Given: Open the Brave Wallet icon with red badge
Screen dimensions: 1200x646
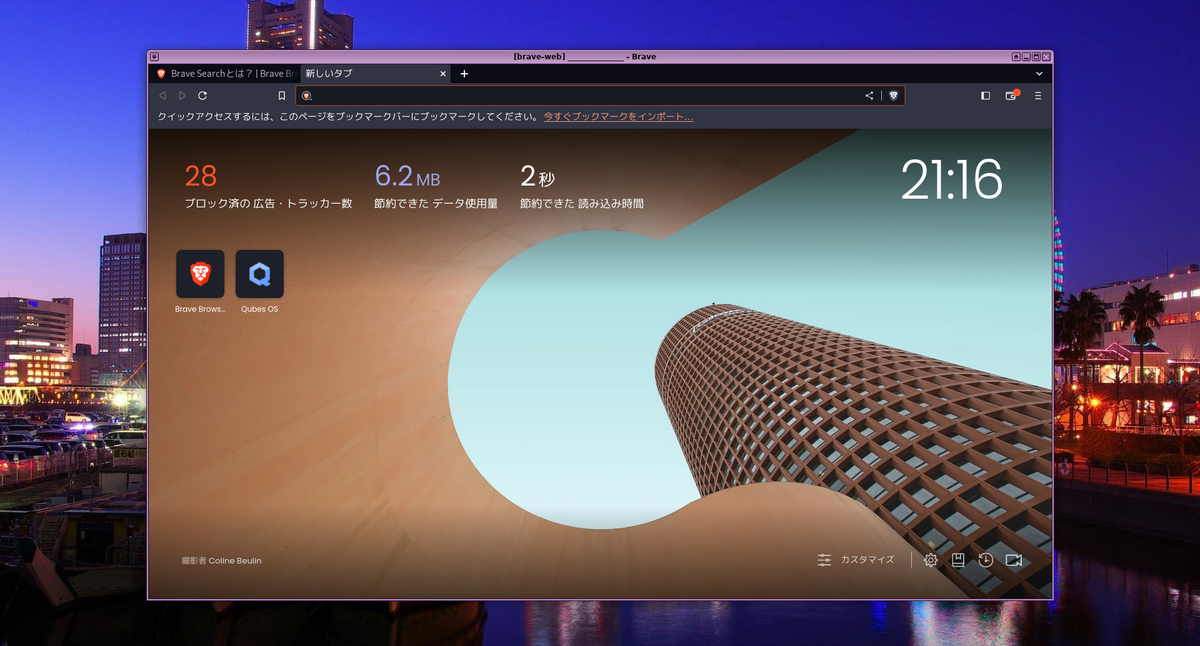Looking at the screenshot, I should click(1011, 96).
